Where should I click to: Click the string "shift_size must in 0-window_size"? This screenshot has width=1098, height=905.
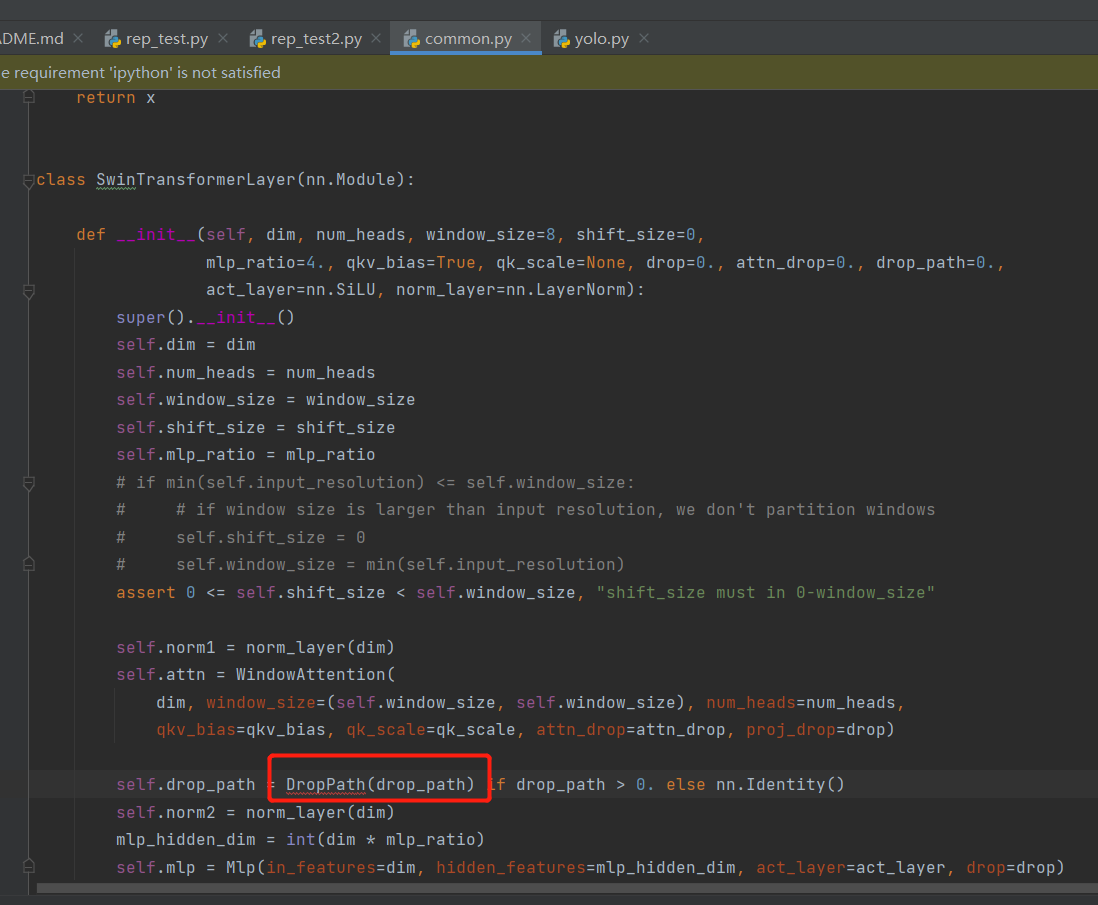click(x=765, y=593)
